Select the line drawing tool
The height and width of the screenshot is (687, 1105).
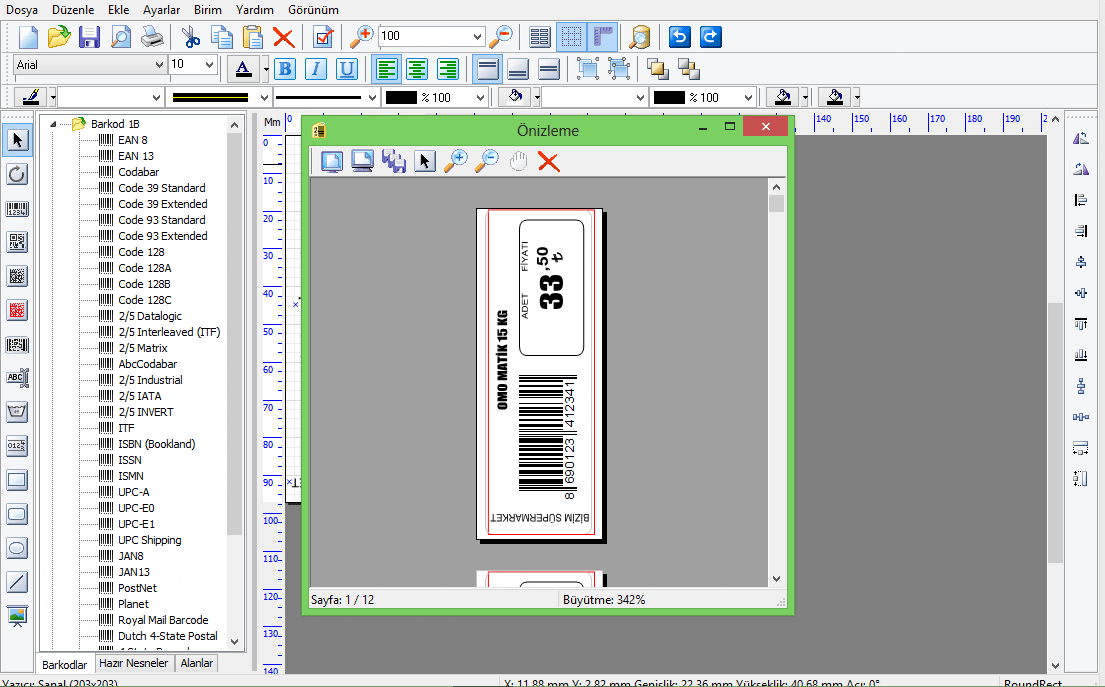pos(17,582)
